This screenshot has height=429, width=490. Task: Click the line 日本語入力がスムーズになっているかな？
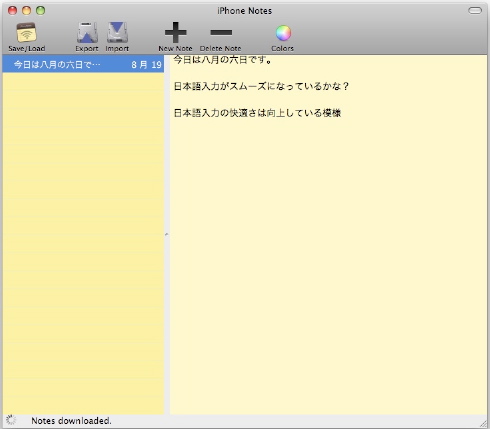coord(261,86)
